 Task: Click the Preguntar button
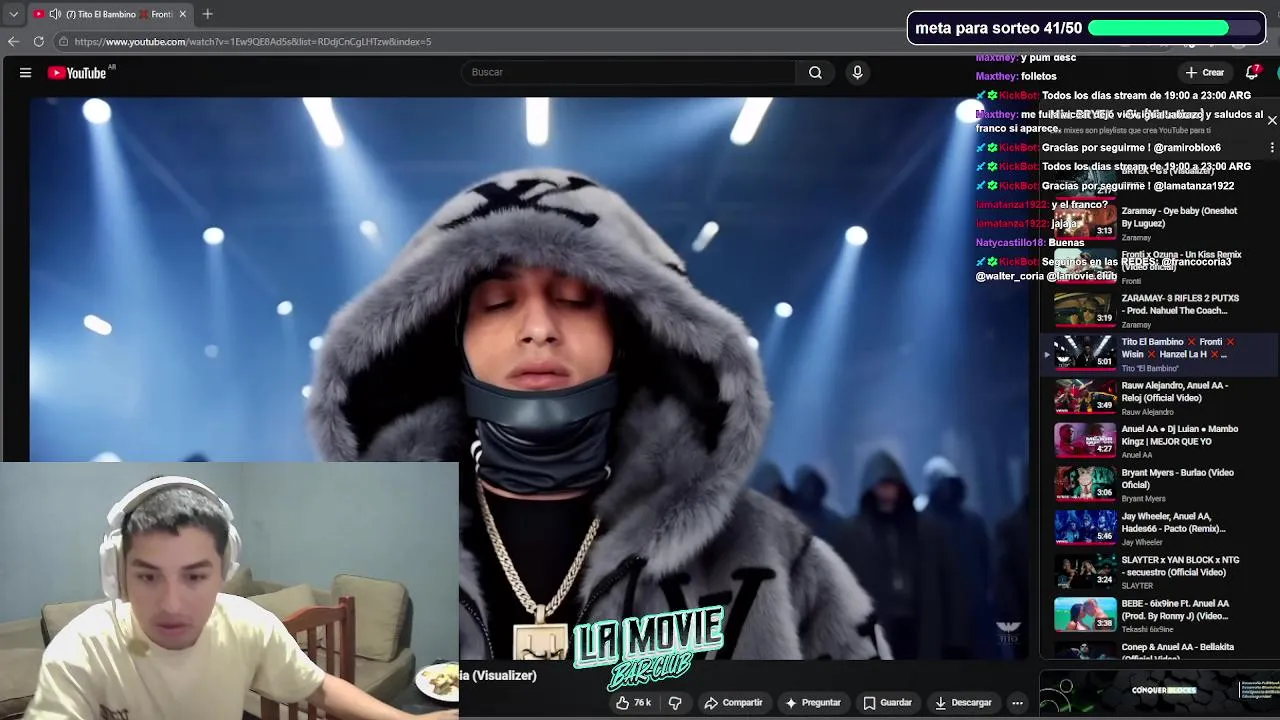(x=812, y=703)
